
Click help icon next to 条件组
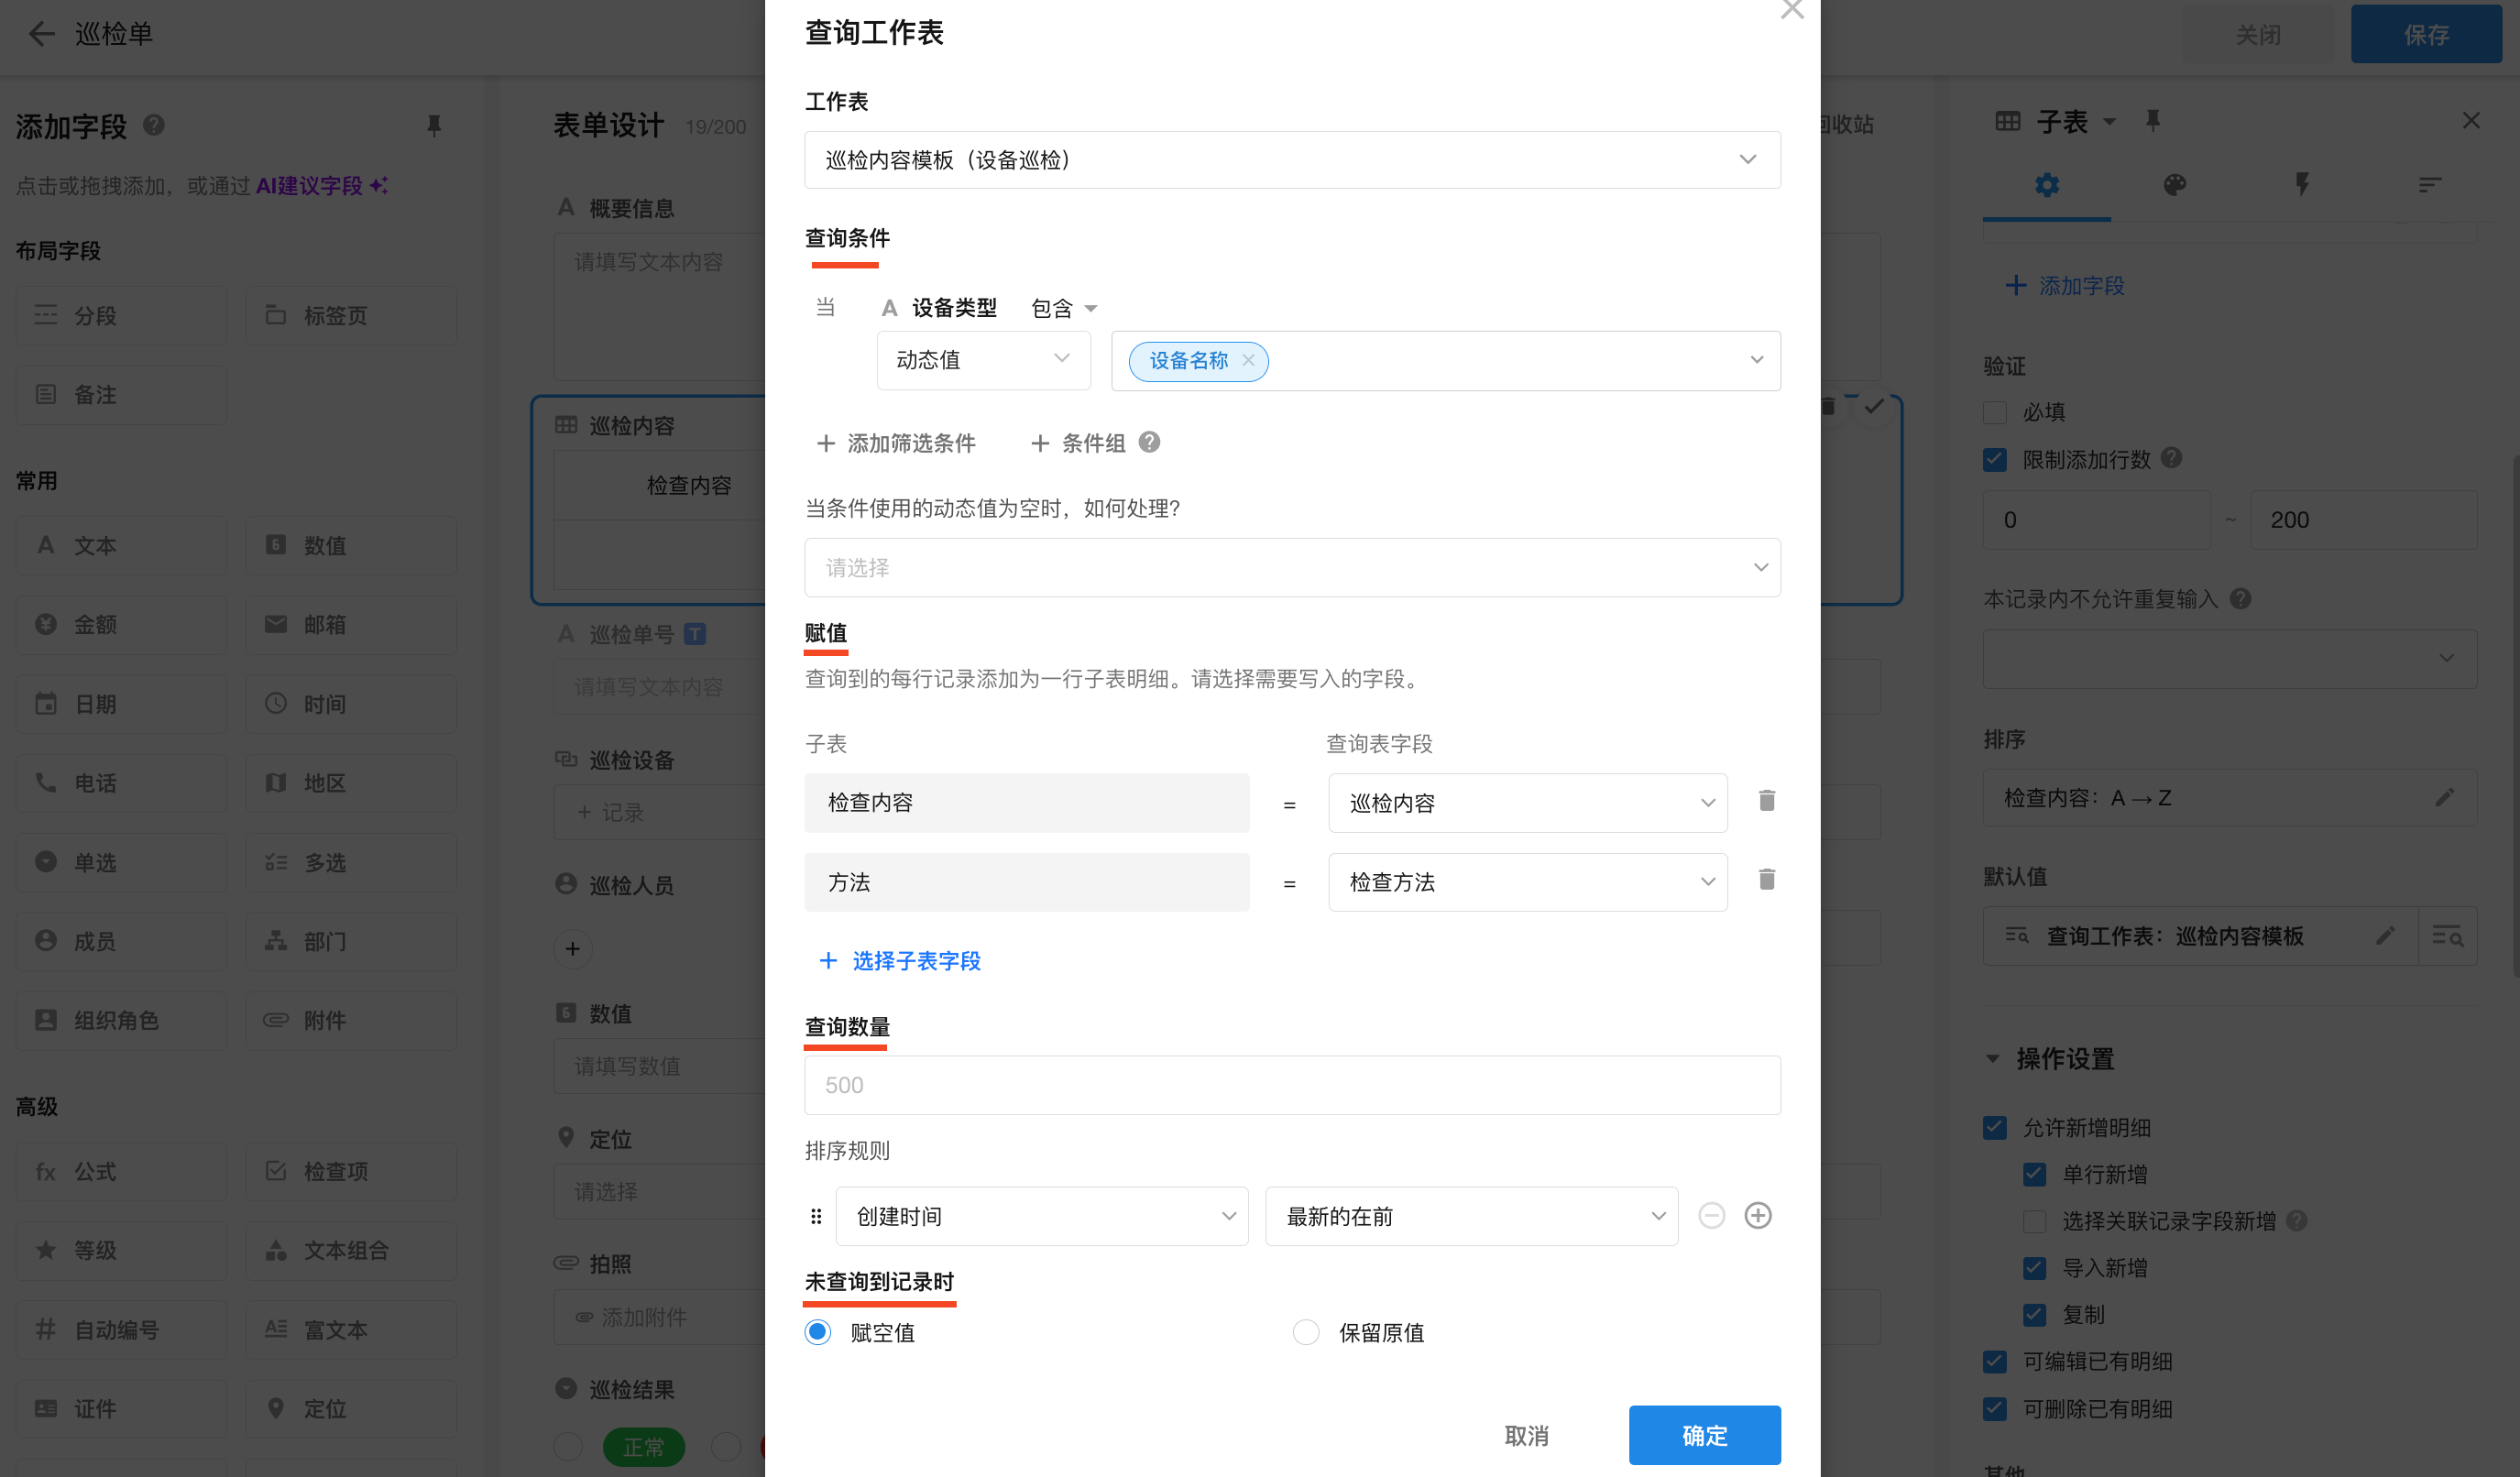point(1149,442)
